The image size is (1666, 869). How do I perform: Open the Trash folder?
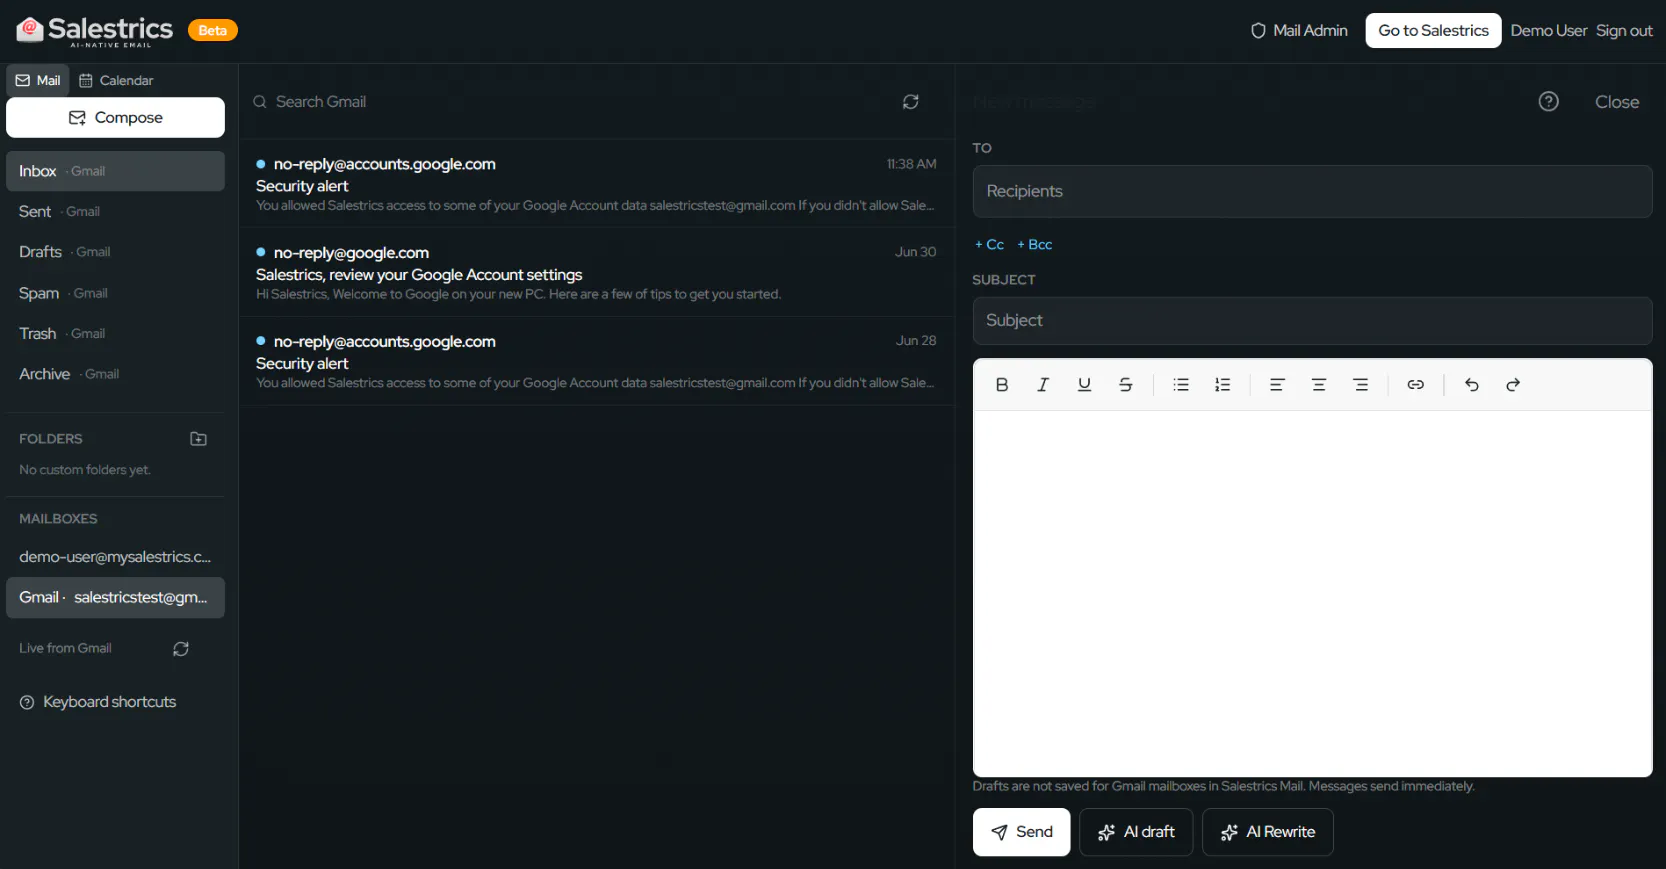pos(115,333)
